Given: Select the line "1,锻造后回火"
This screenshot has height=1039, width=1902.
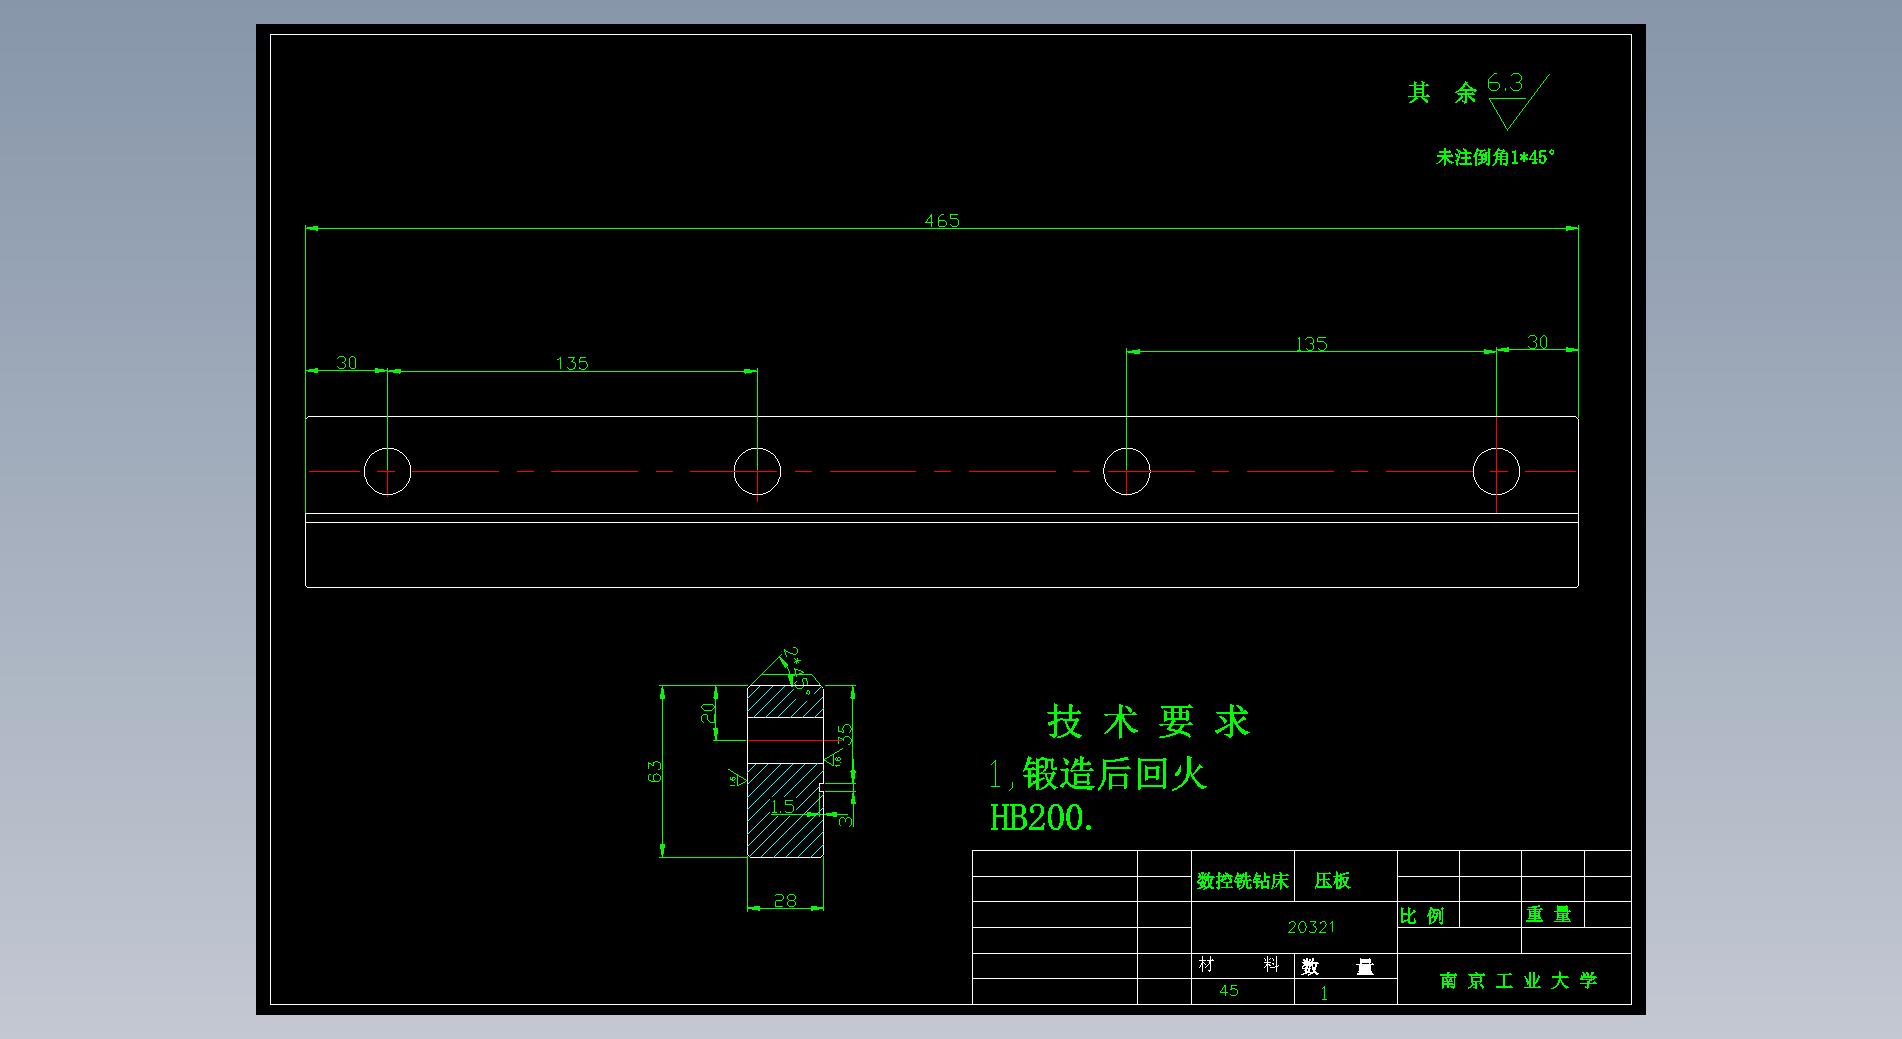Looking at the screenshot, I should pyautogui.click(x=1098, y=774).
